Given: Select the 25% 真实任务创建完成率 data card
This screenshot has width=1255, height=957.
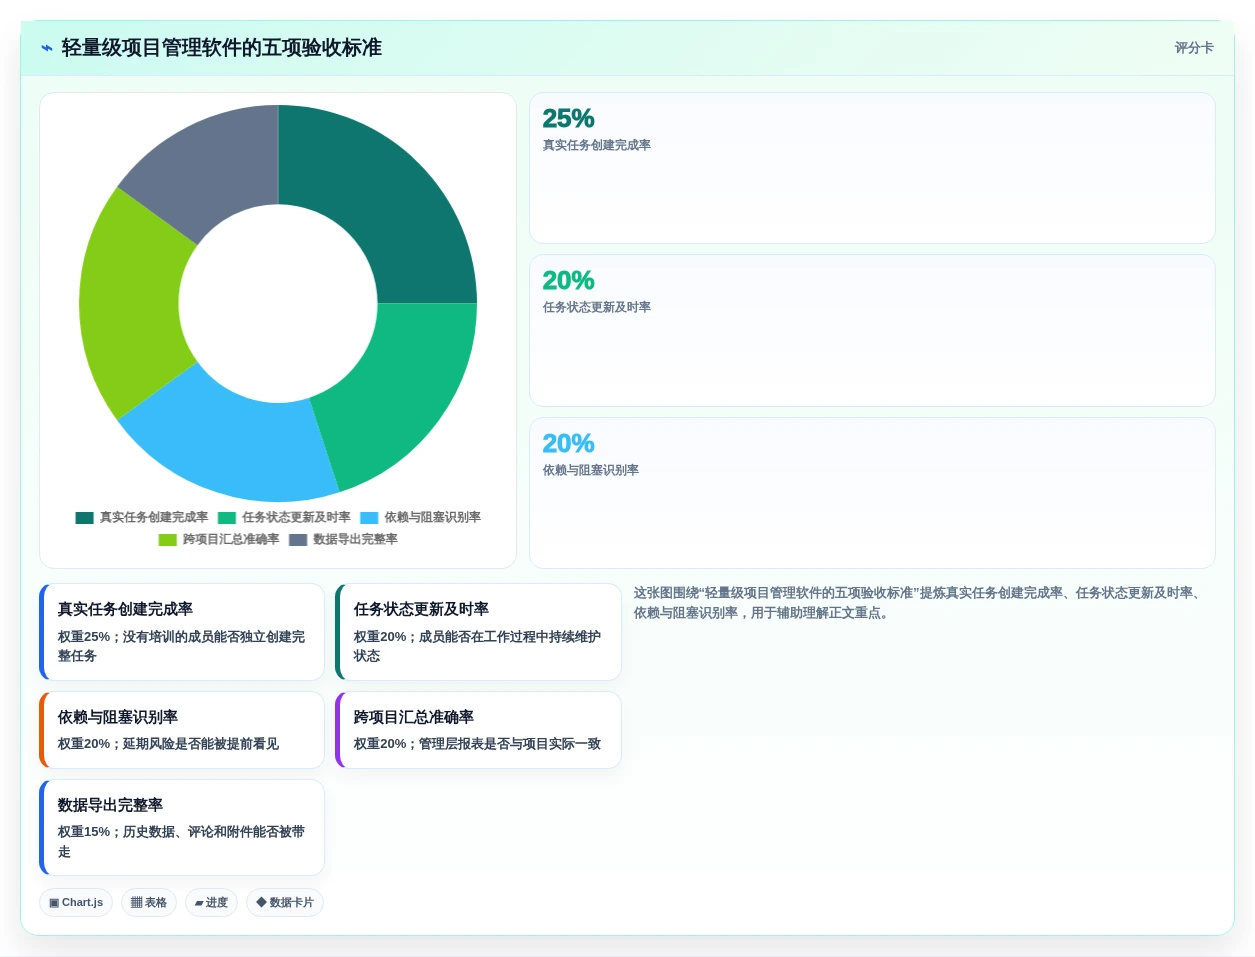Looking at the screenshot, I should (872, 168).
